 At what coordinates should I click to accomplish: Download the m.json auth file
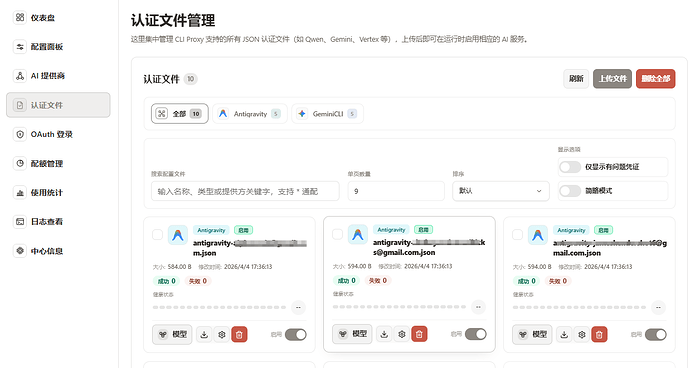pos(204,335)
